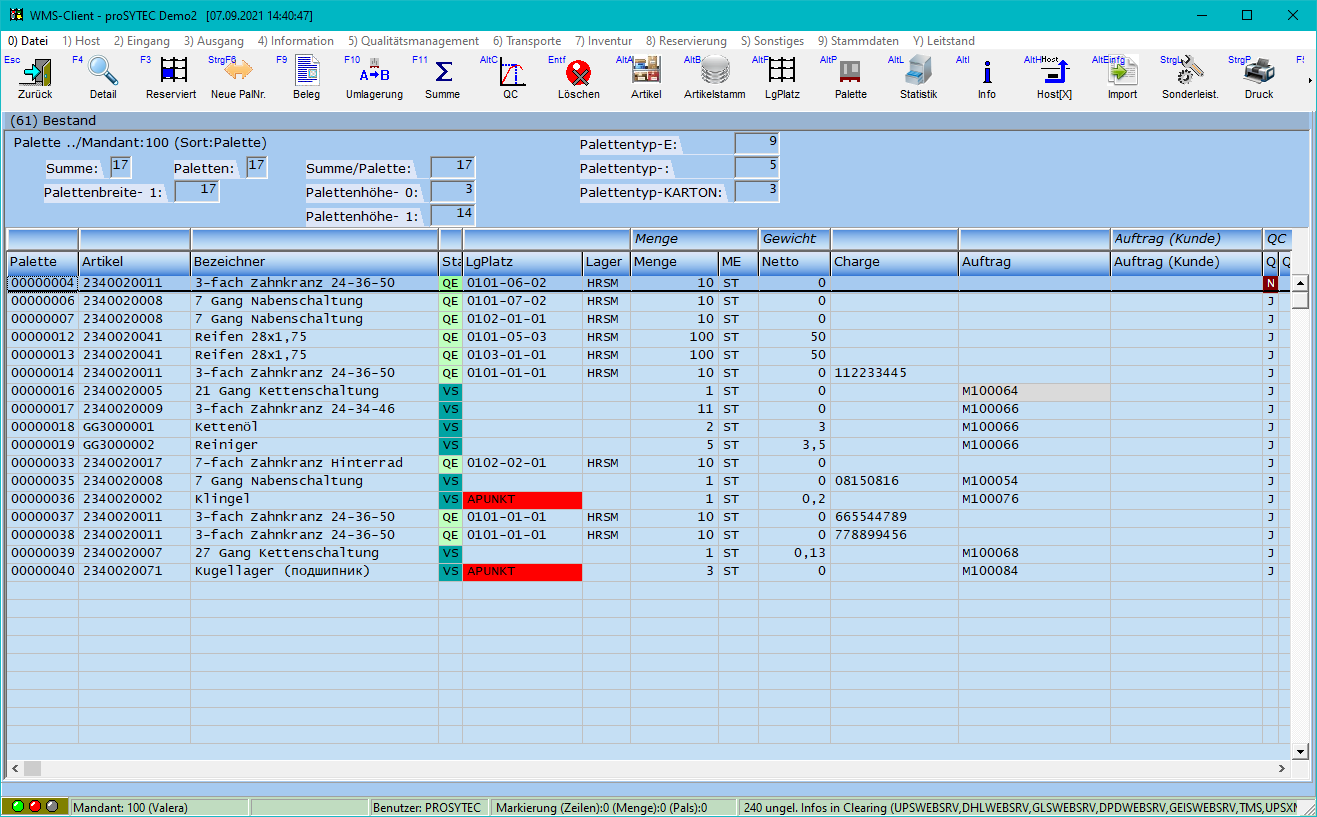The width and height of the screenshot is (1317, 817).
Task: Click the 240 ungelesene Infos clearing message
Action: point(1020,805)
